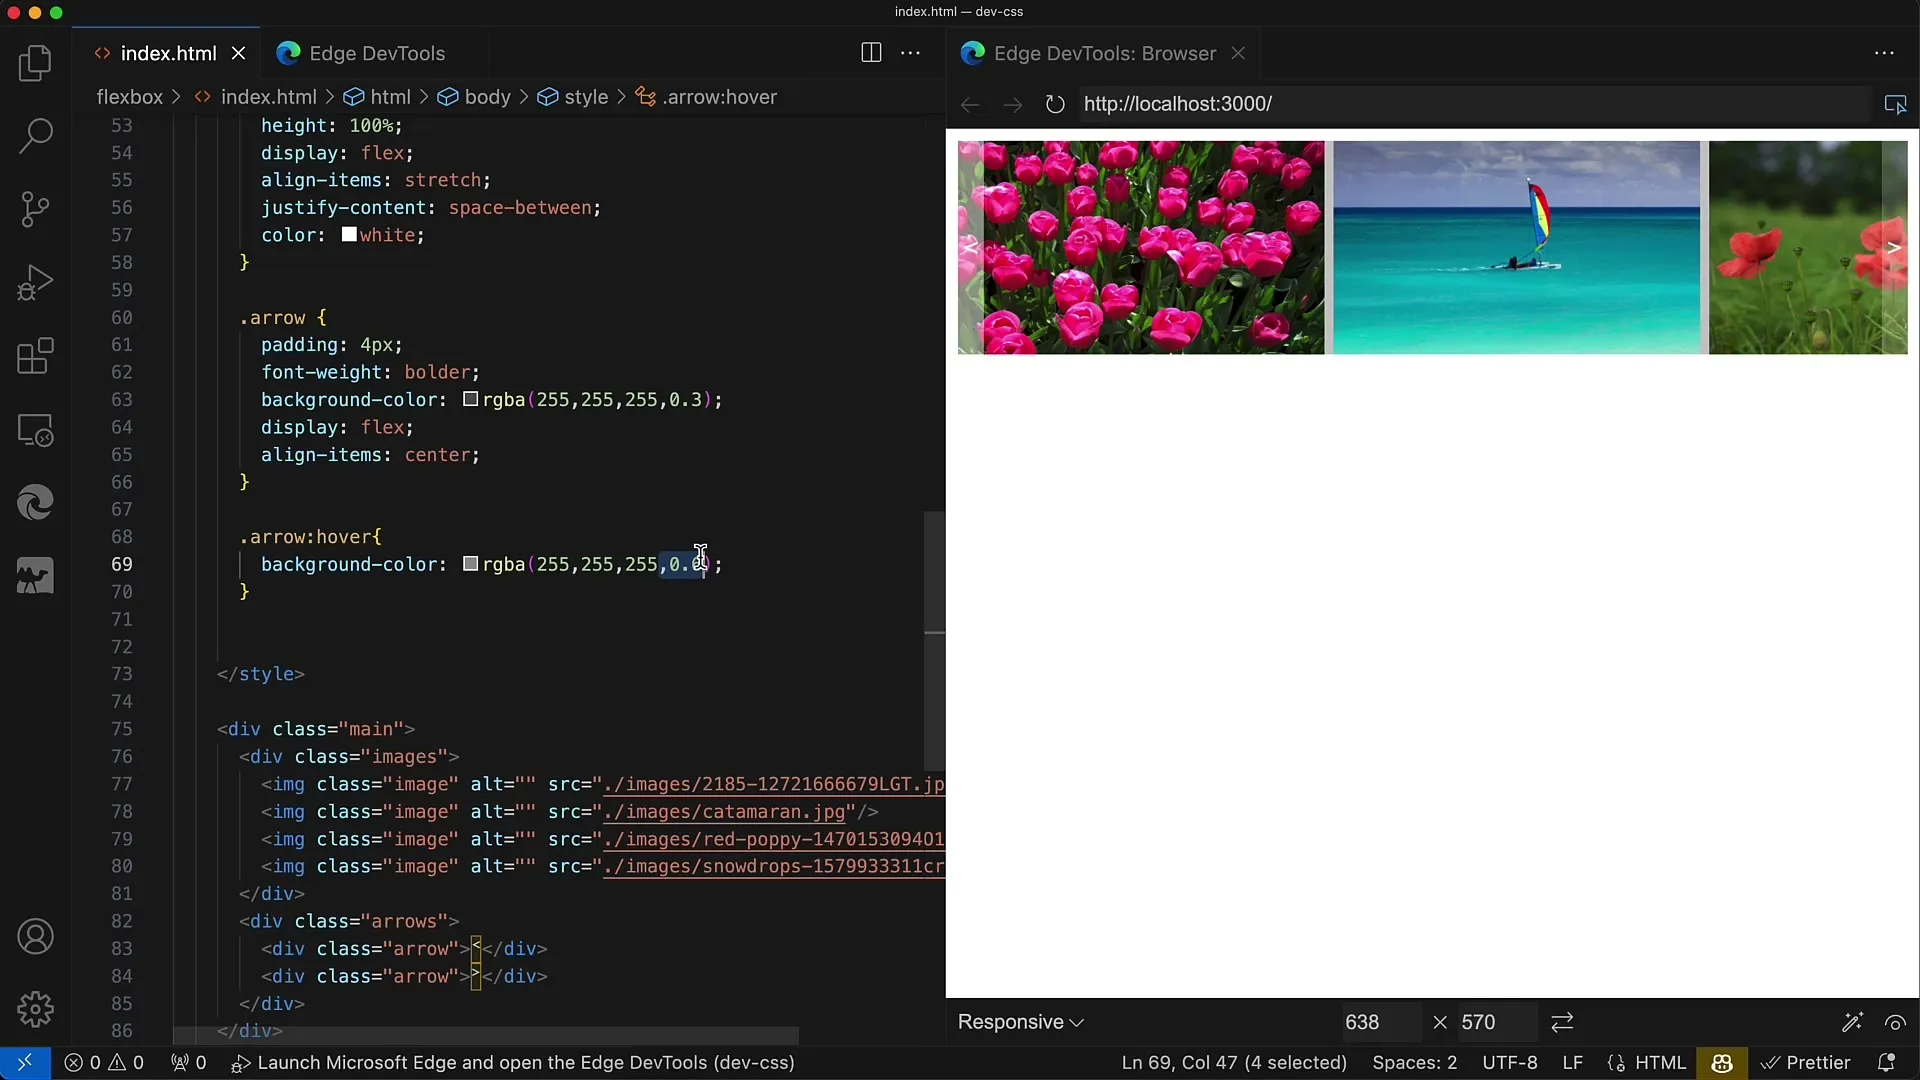This screenshot has height=1080, width=1920.
Task: Click the white color swatch on line 57
Action: [349, 235]
